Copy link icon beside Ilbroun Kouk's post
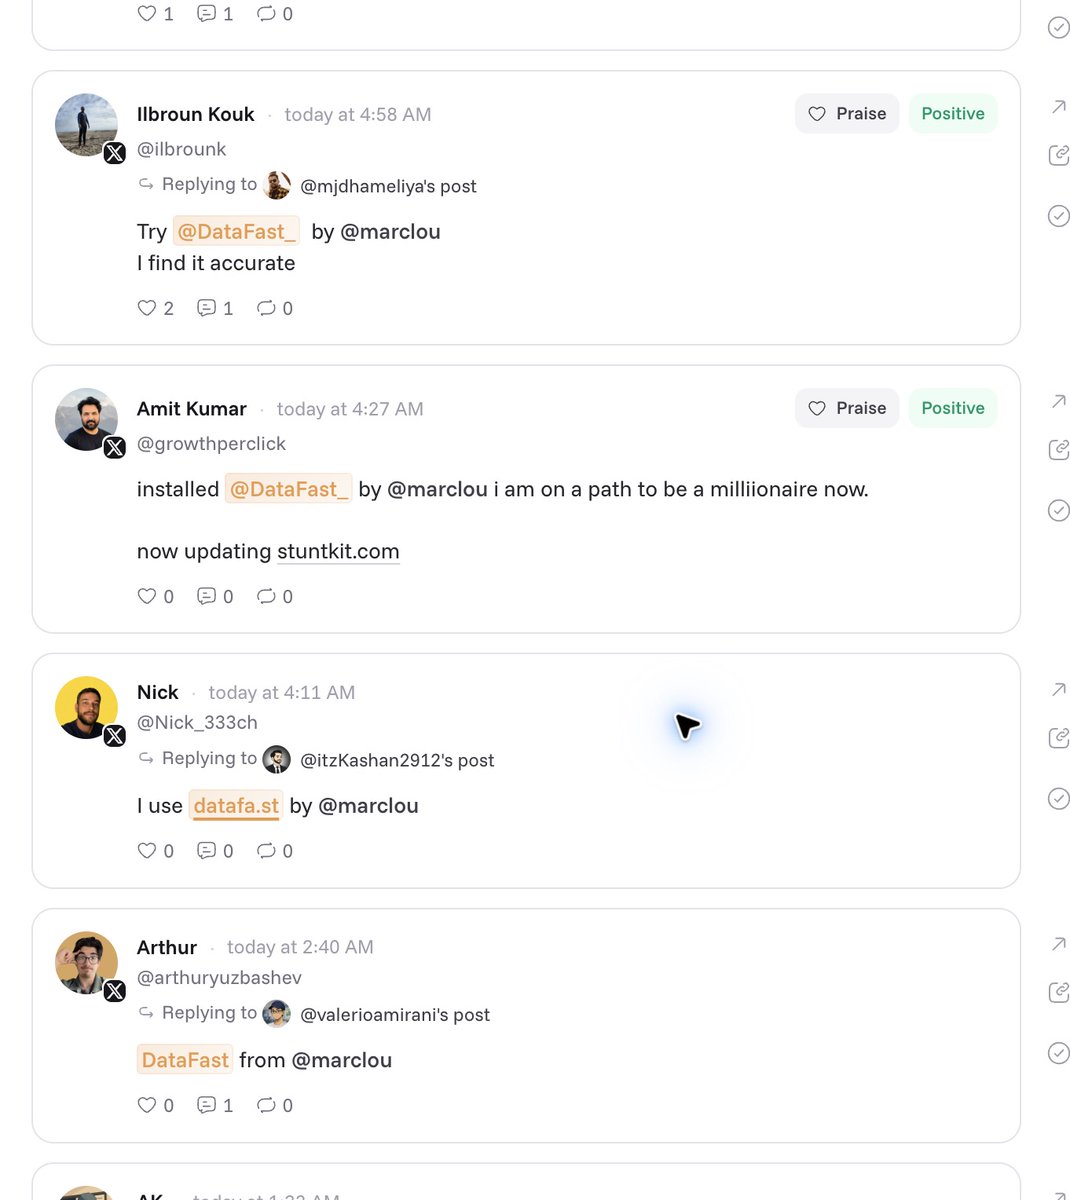1070x1200 pixels. pyautogui.click(x=1058, y=155)
